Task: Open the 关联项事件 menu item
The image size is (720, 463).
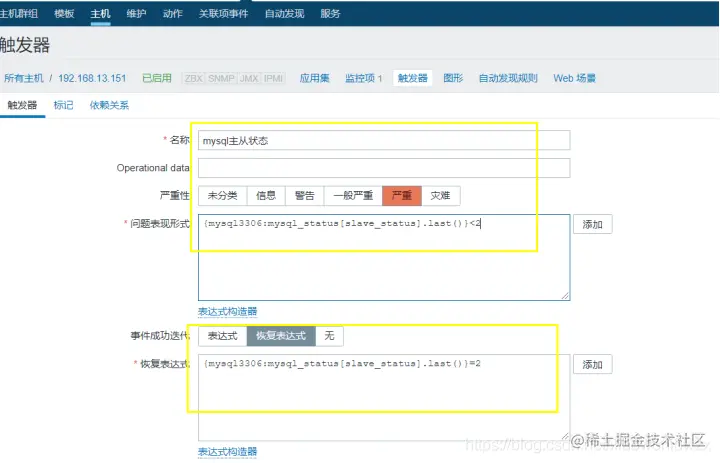Action: coord(224,14)
